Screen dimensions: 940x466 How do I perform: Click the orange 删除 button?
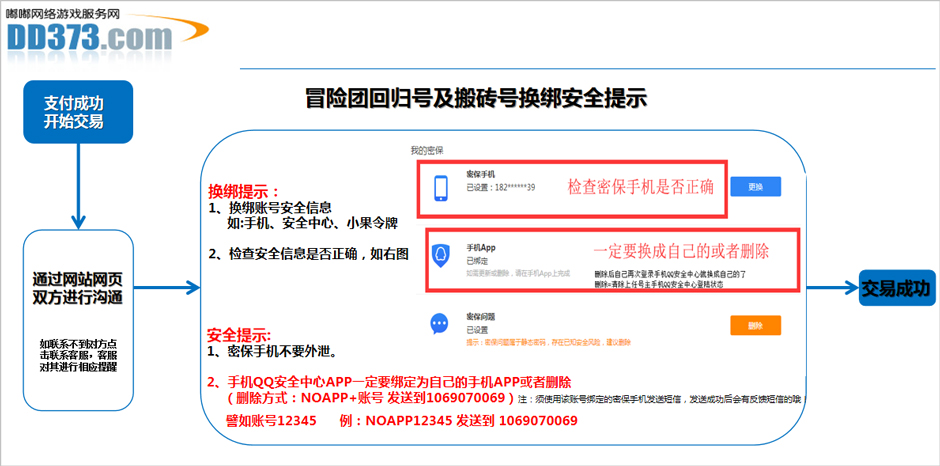pos(755,326)
